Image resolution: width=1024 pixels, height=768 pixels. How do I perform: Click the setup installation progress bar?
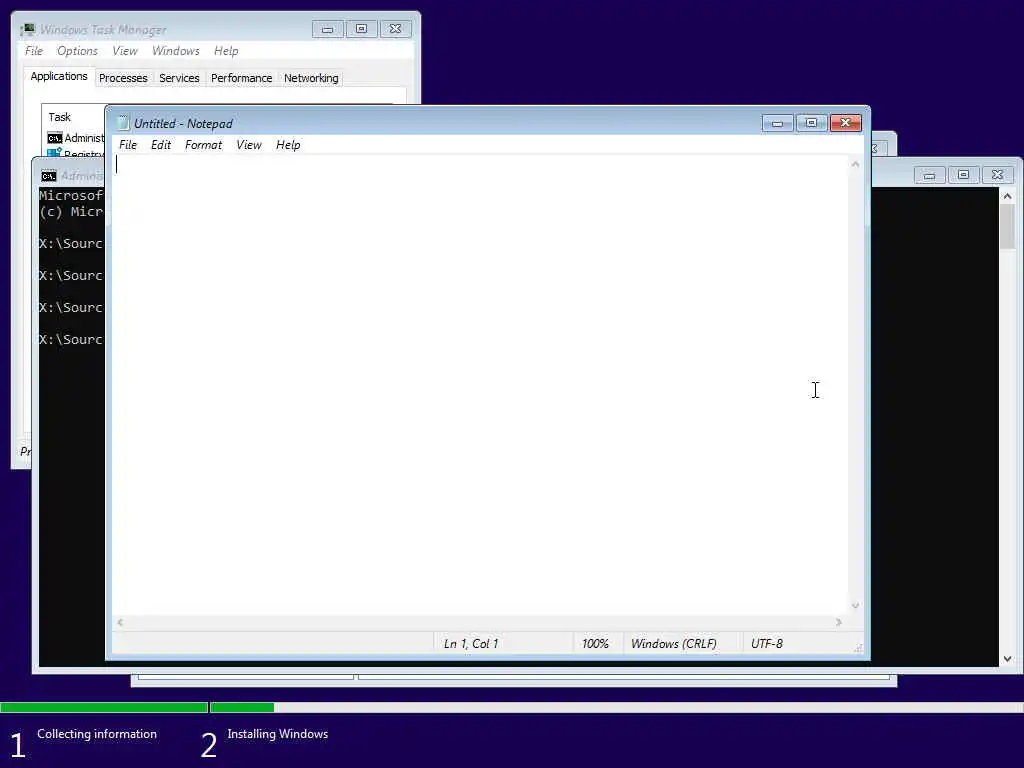[x=512, y=707]
